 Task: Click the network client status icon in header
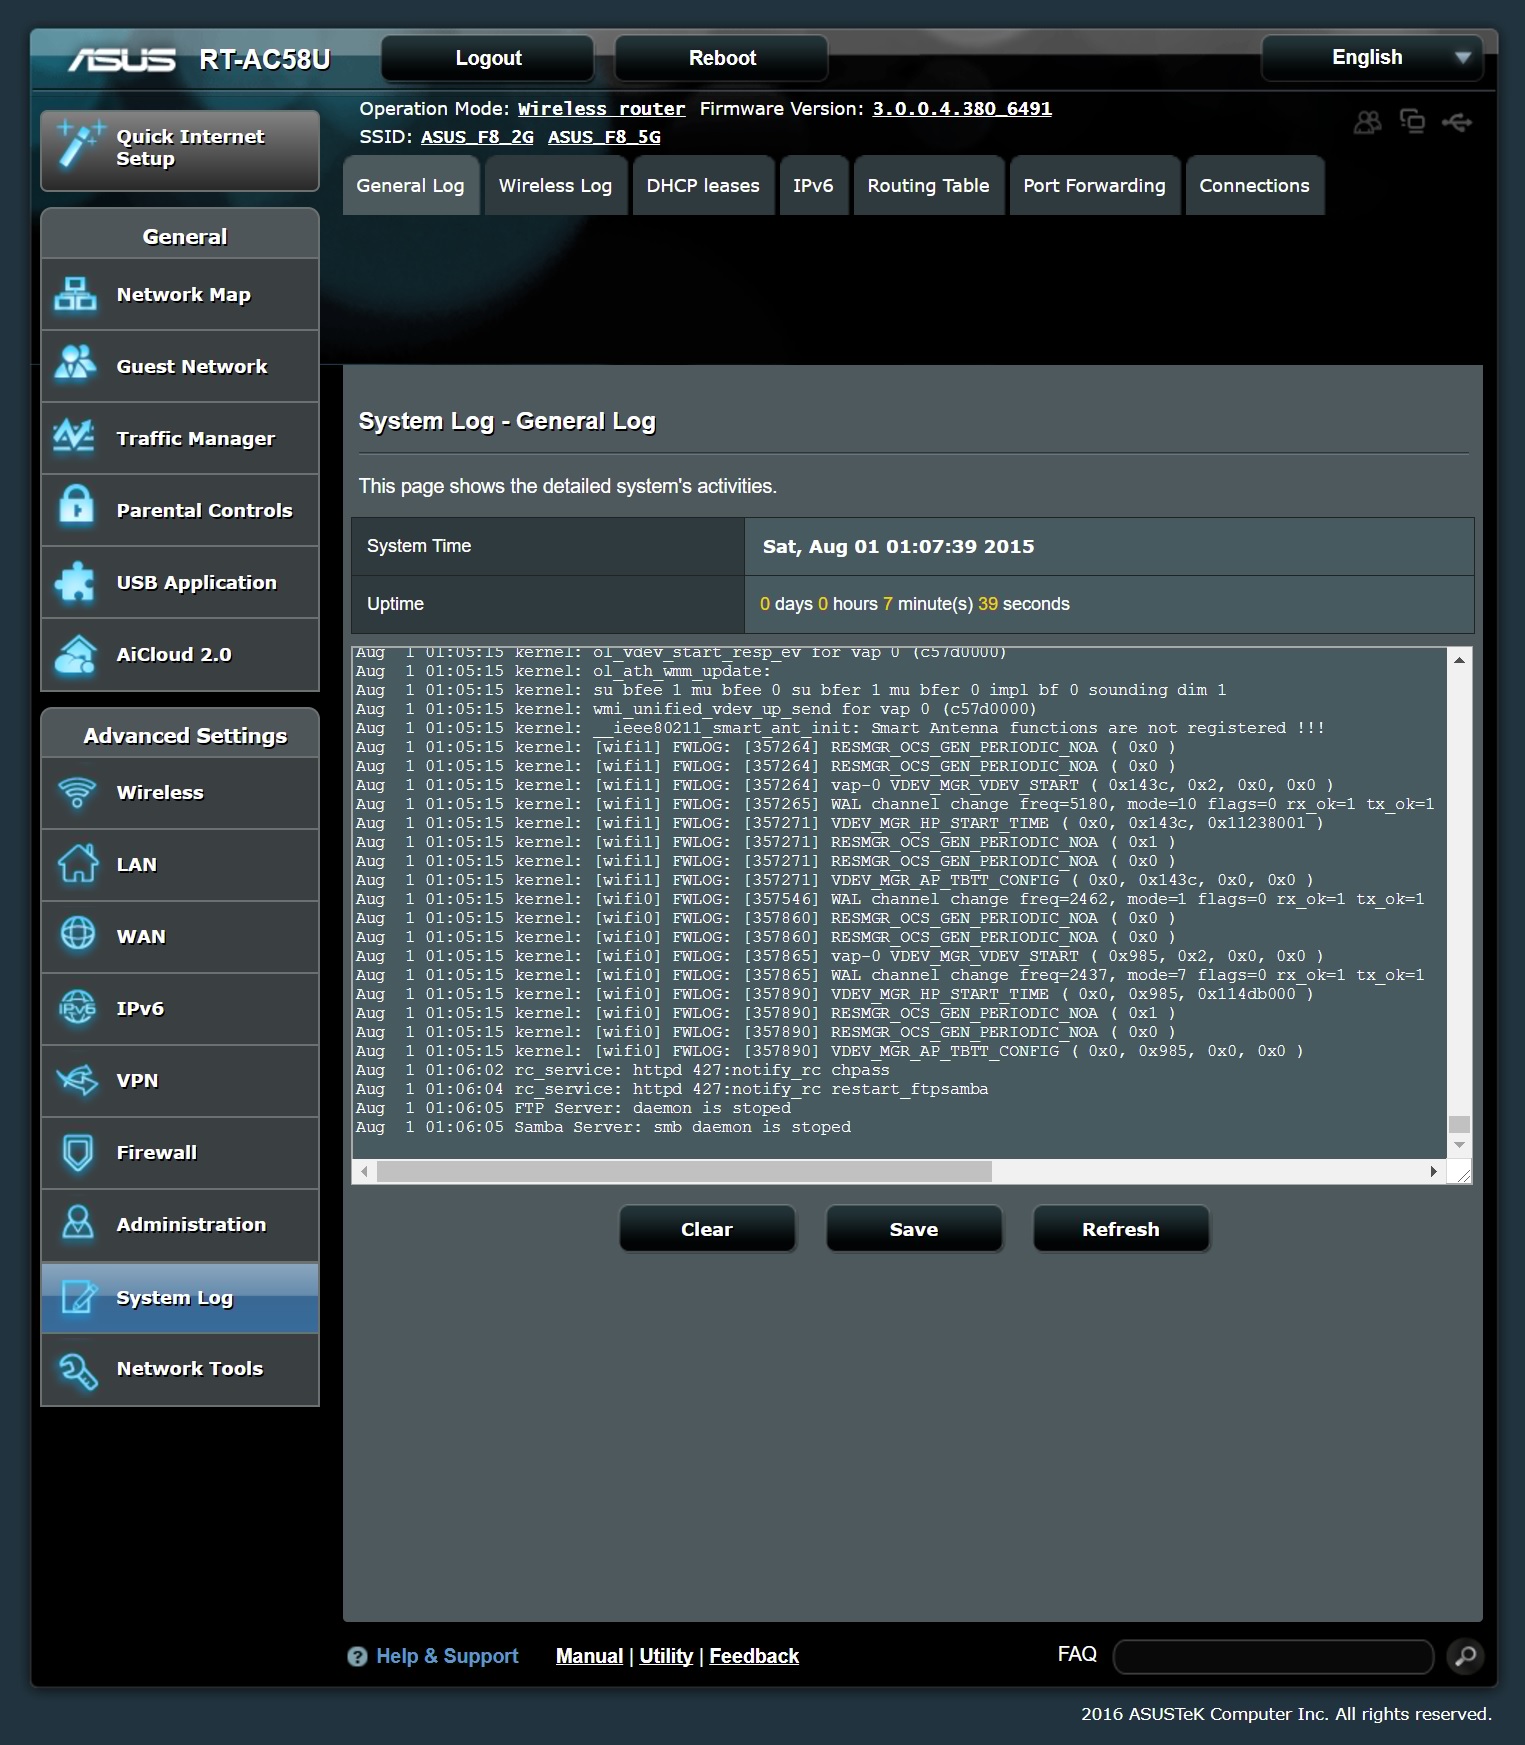[1412, 121]
